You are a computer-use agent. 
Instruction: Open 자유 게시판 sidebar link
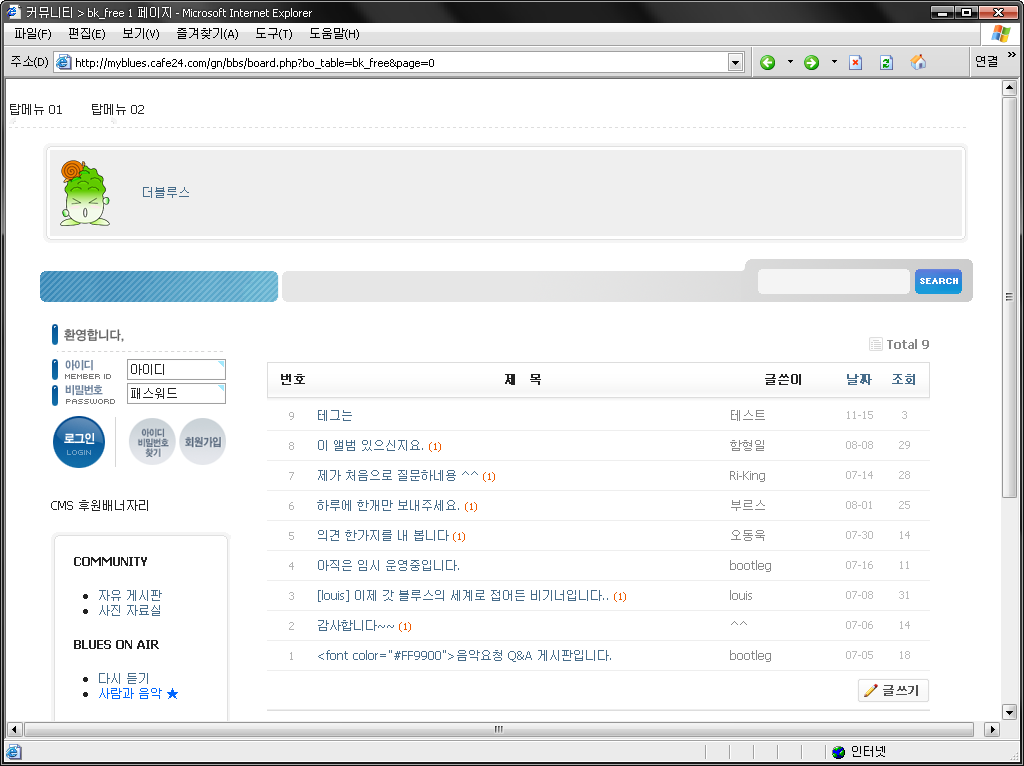[x=129, y=596]
